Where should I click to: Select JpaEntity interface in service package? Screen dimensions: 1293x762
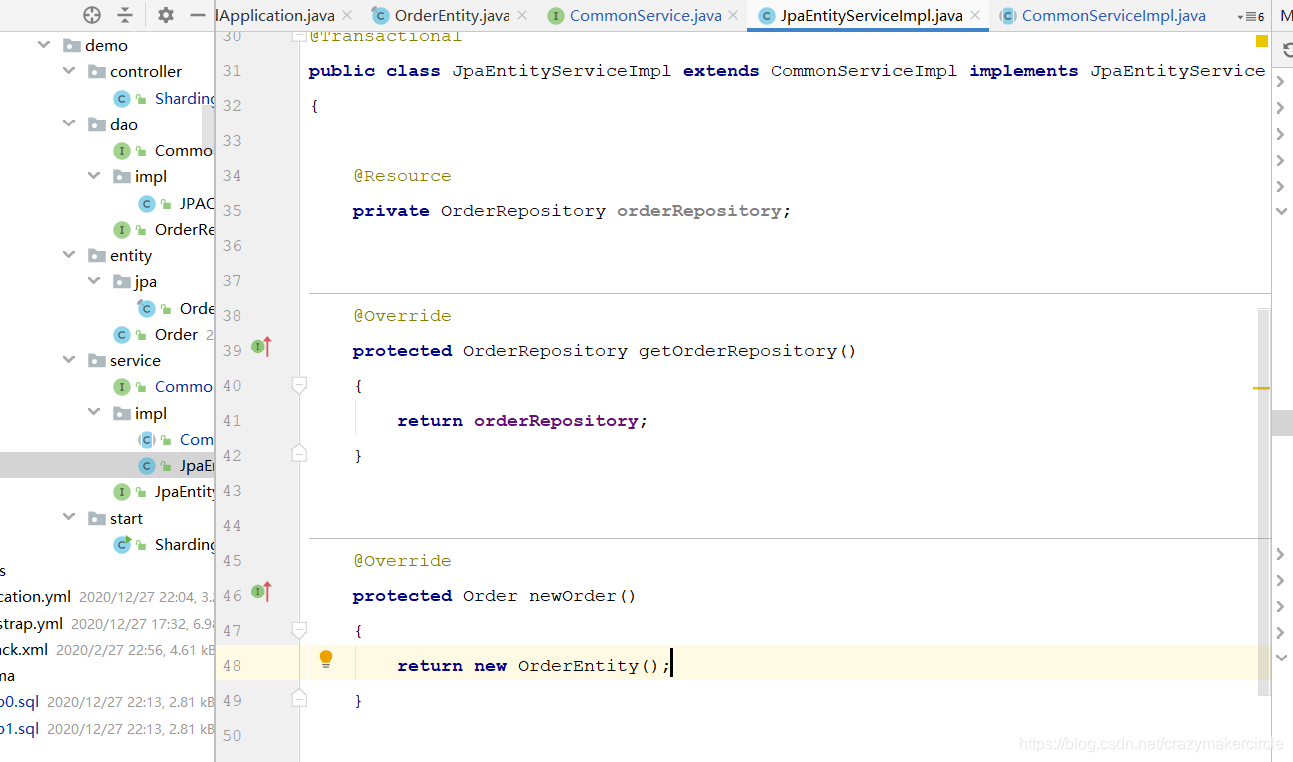click(185, 491)
